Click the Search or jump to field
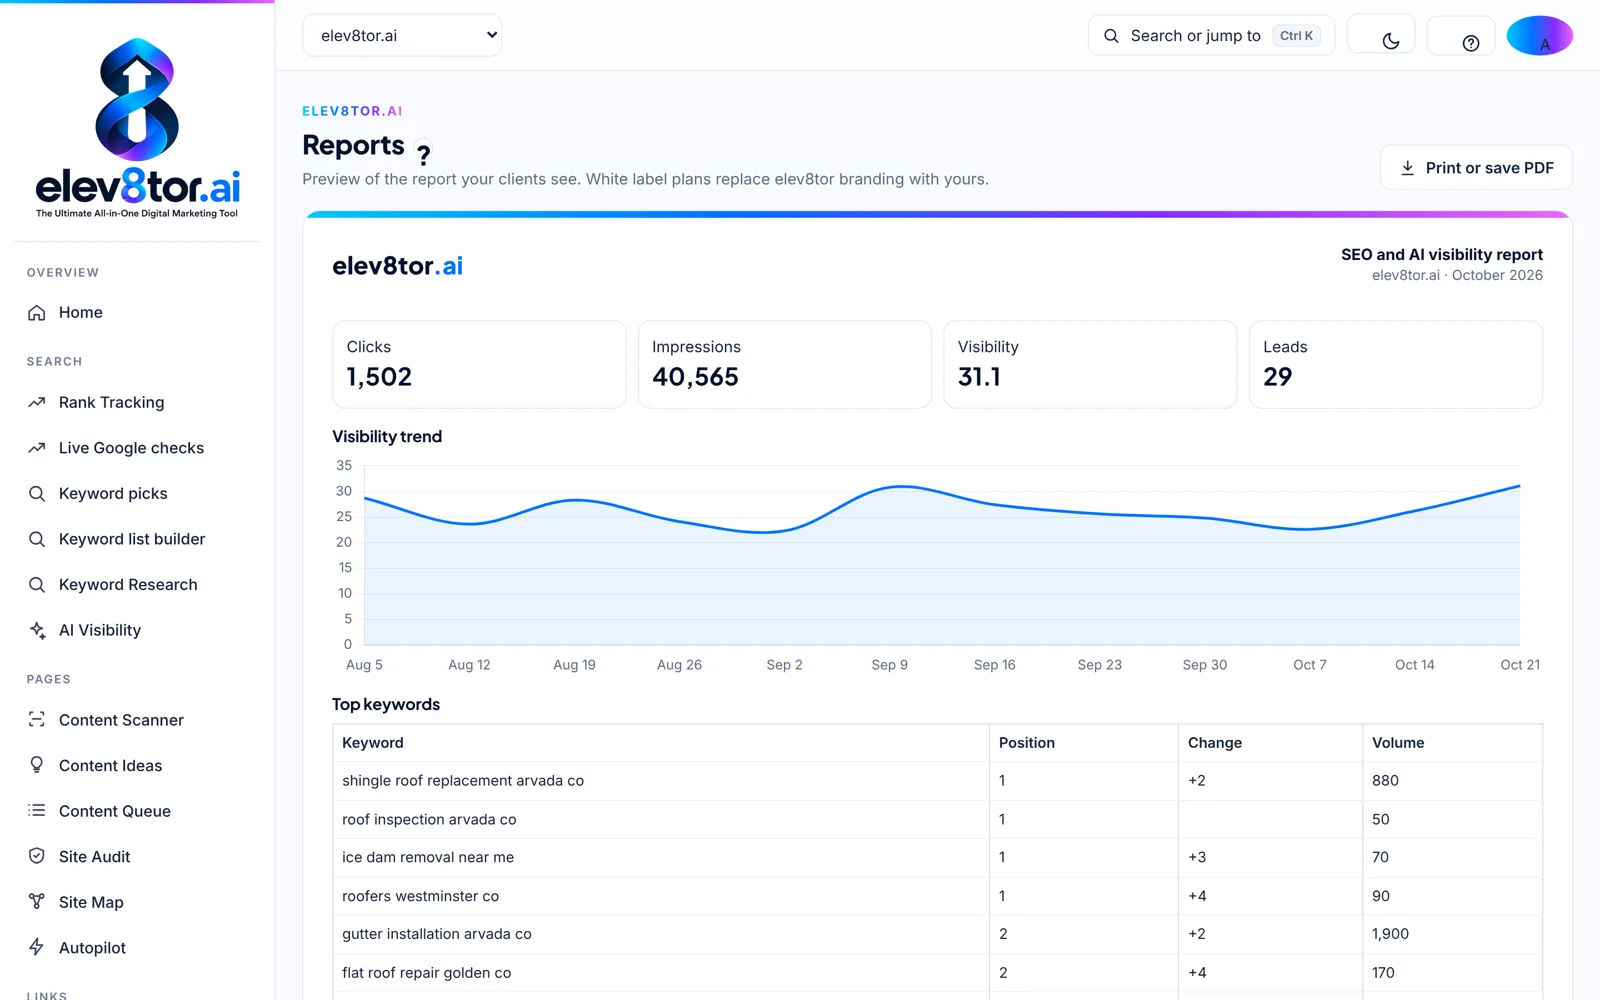This screenshot has height=1000, width=1600. coord(1211,35)
